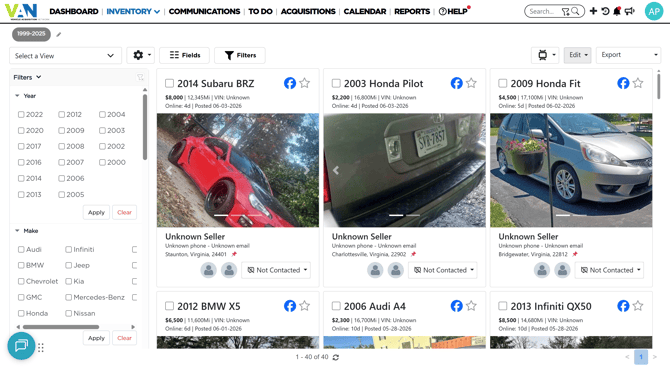Click the clear-filter funnel icon in Filters panel
The height and width of the screenshot is (367, 670).
click(140, 77)
